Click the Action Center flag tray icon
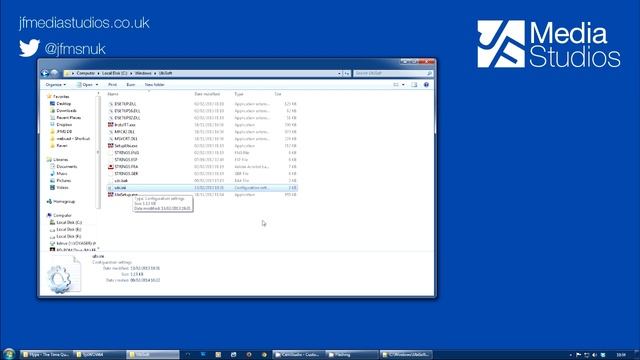 [x=578, y=355]
